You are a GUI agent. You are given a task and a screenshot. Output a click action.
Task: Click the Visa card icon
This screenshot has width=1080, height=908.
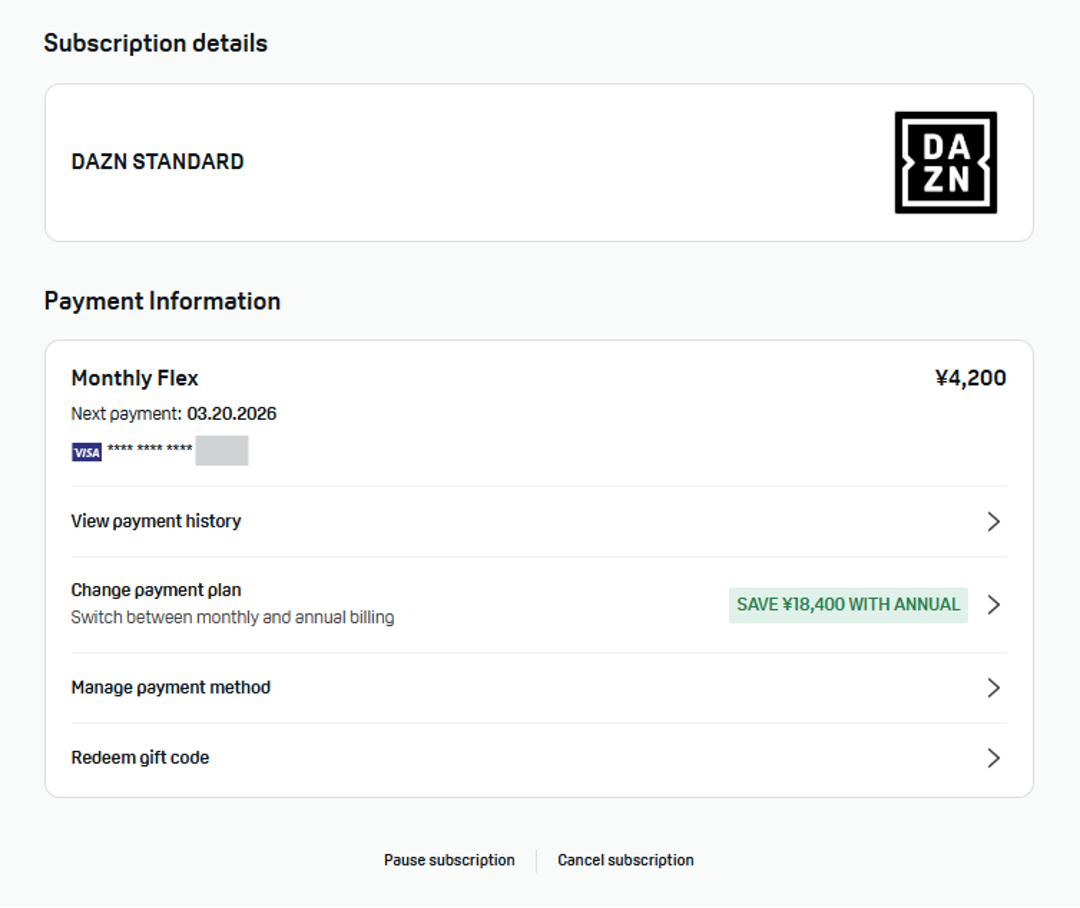[87, 452]
